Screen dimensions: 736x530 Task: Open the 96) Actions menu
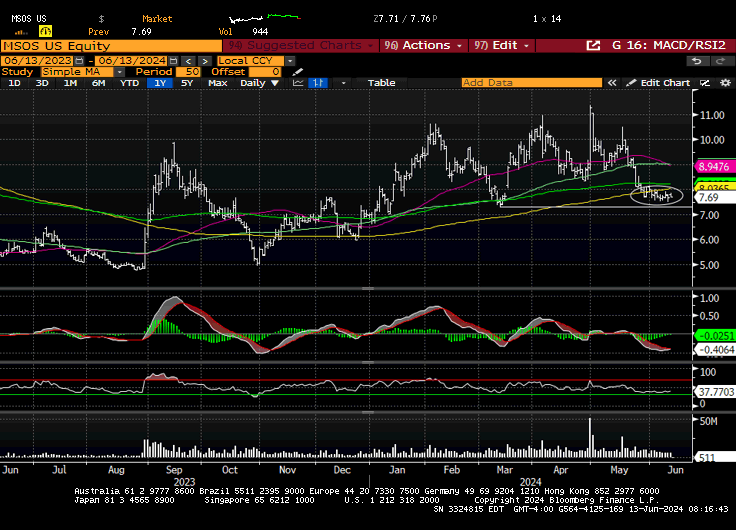click(423, 46)
